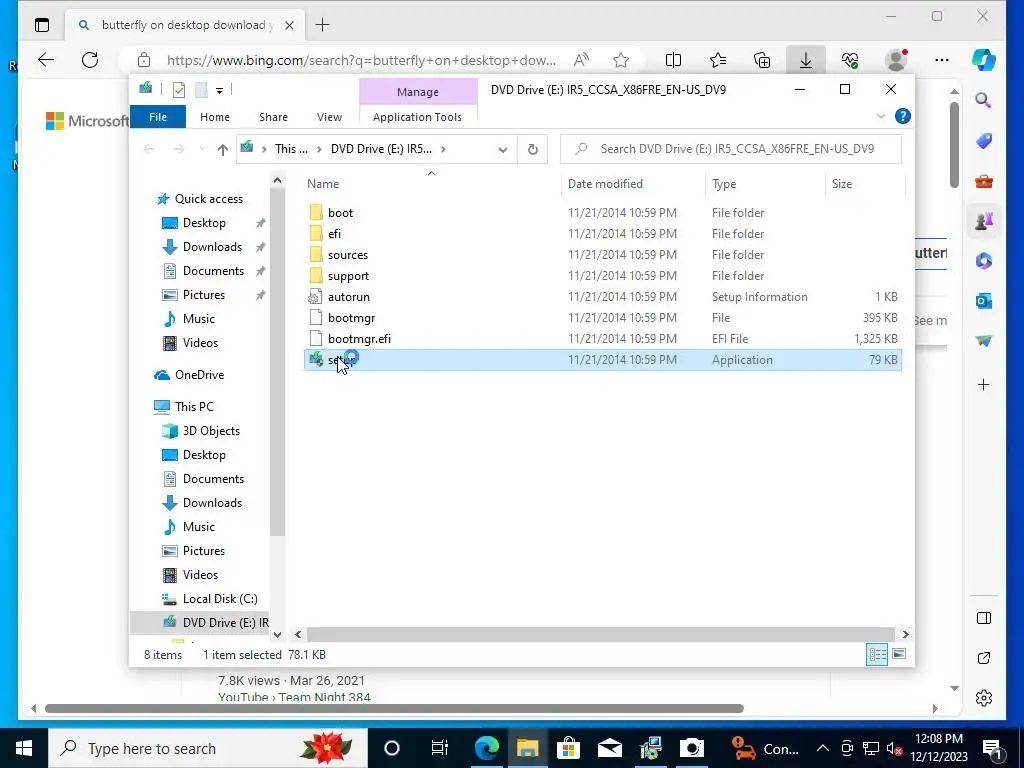The height and width of the screenshot is (768, 1024).
Task: Add page to favorites star icon
Action: pos(621,61)
